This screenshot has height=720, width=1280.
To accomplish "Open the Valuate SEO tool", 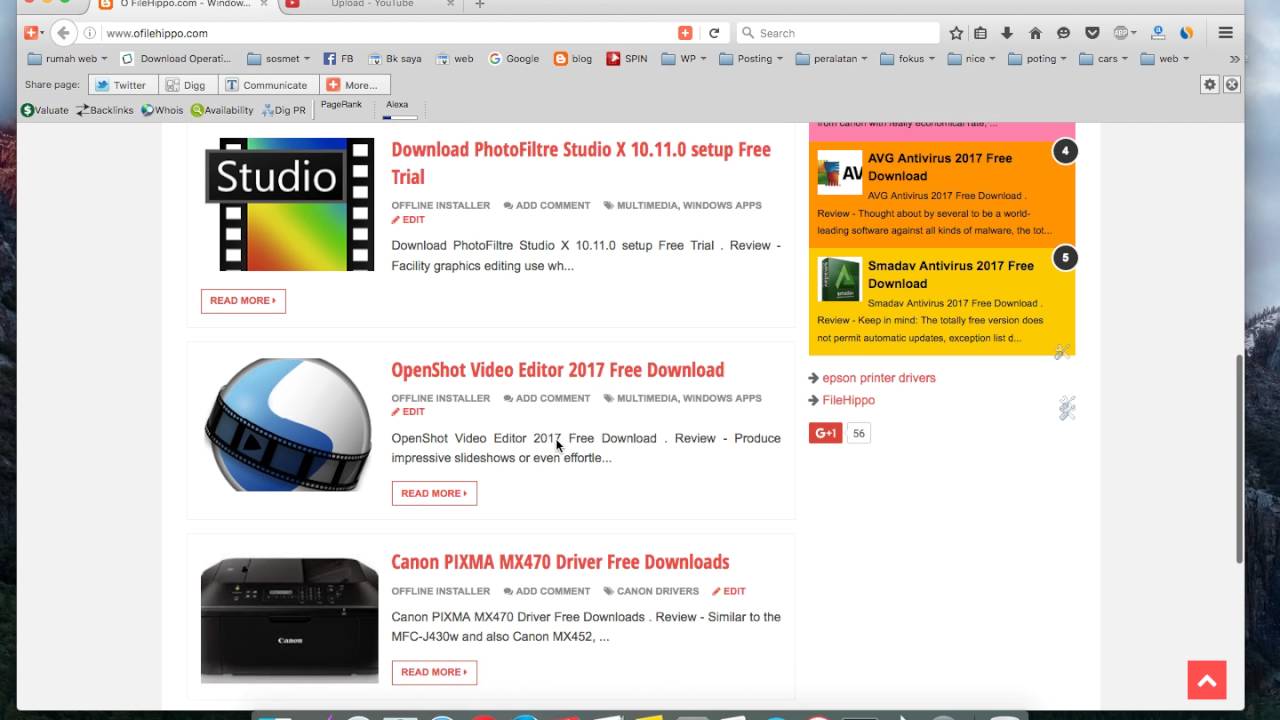I will (x=45, y=110).
